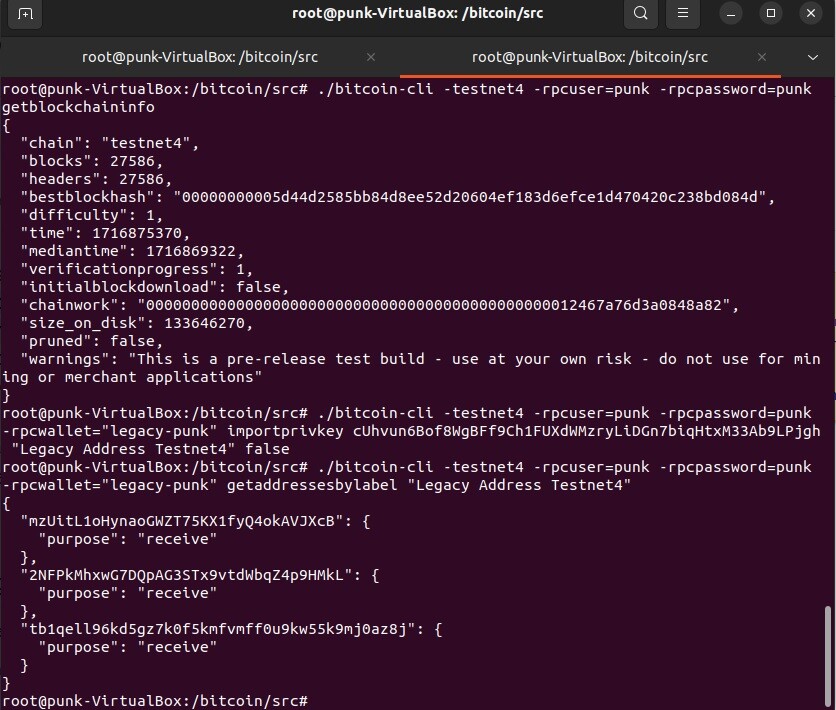Click the "warnings" pre-release test build text
Screen dimensions: 836x710
[411, 368]
